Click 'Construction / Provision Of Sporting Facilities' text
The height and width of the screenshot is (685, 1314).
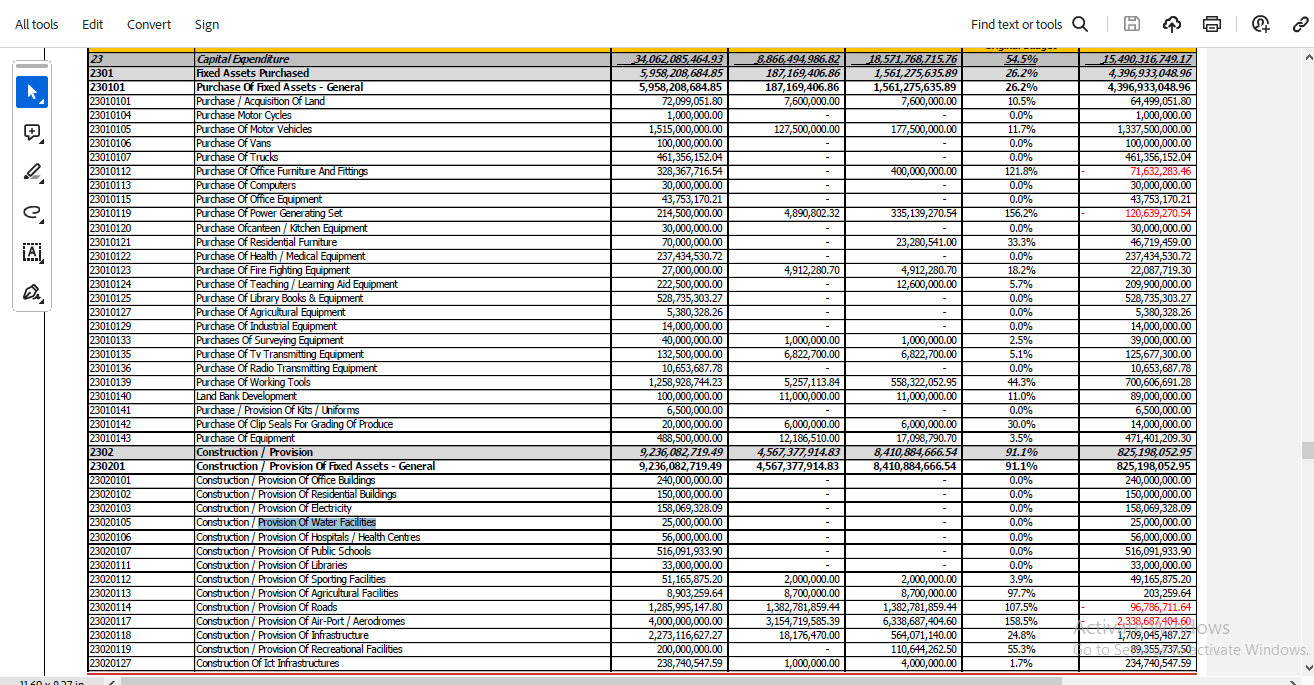point(291,579)
